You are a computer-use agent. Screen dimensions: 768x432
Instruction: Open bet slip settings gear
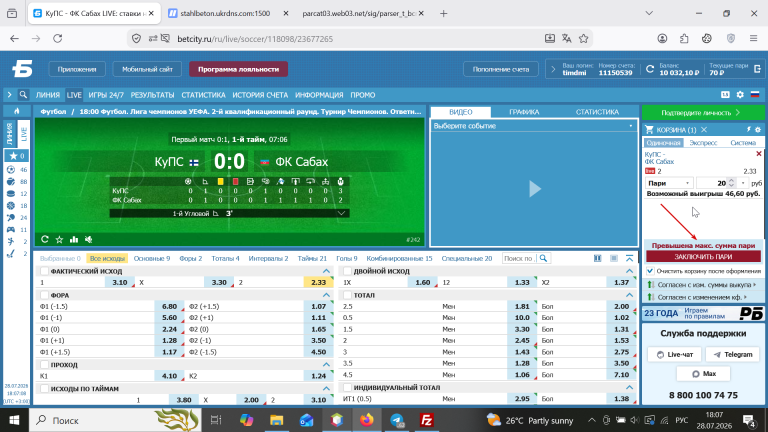click(758, 130)
